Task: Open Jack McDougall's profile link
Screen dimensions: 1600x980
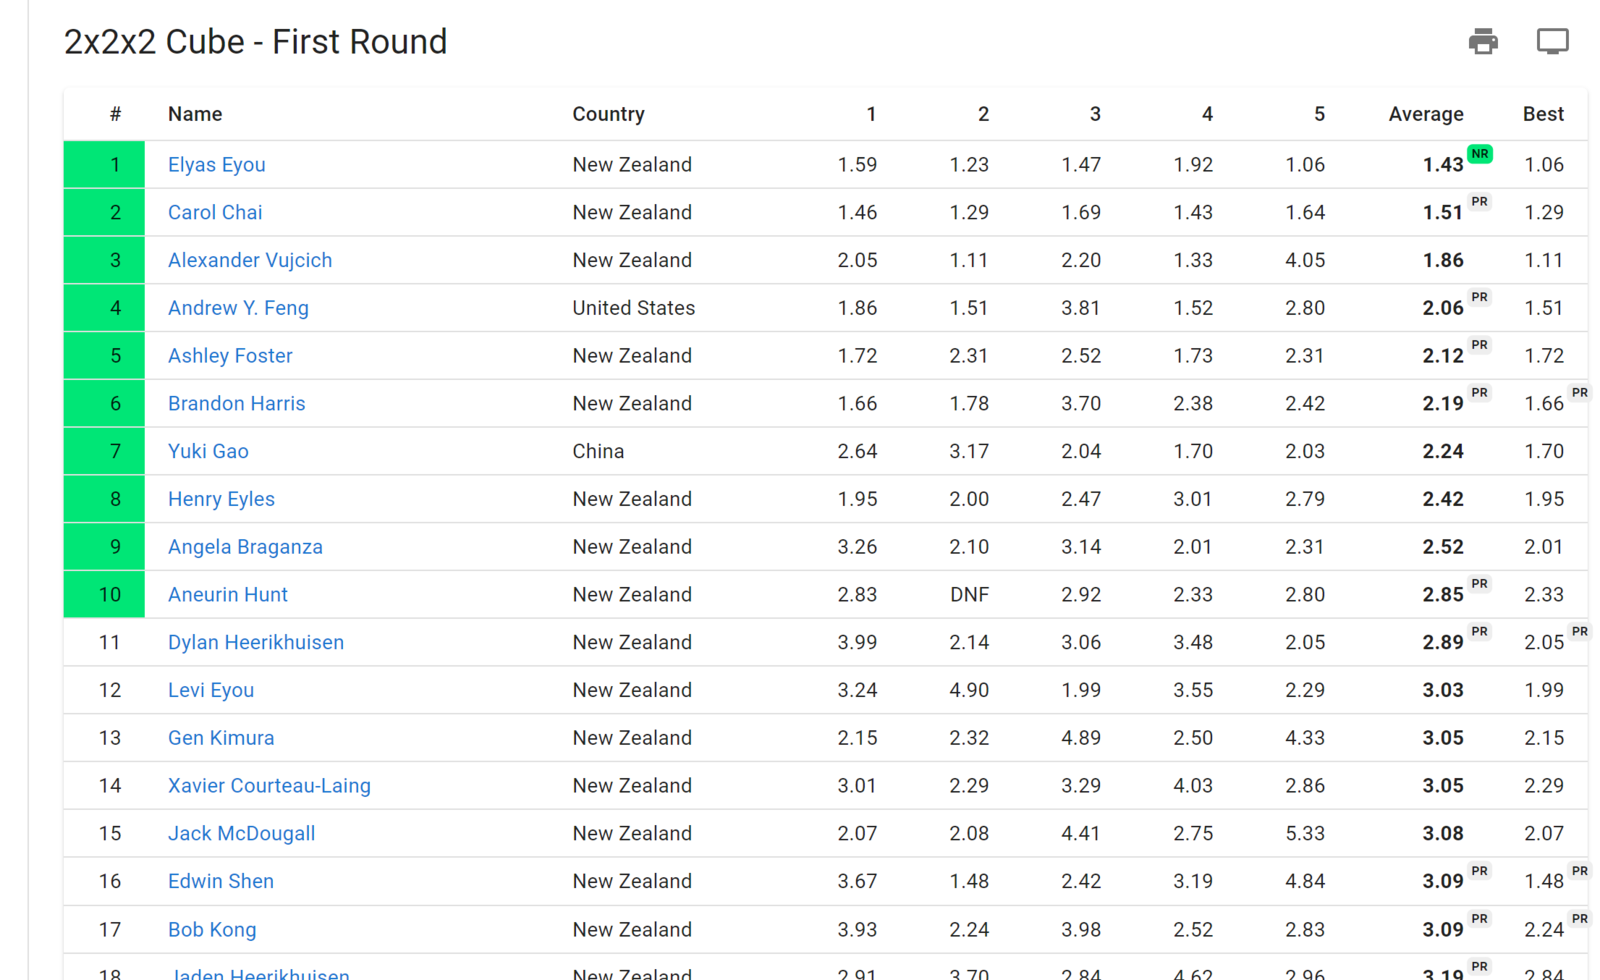Action: 241,834
